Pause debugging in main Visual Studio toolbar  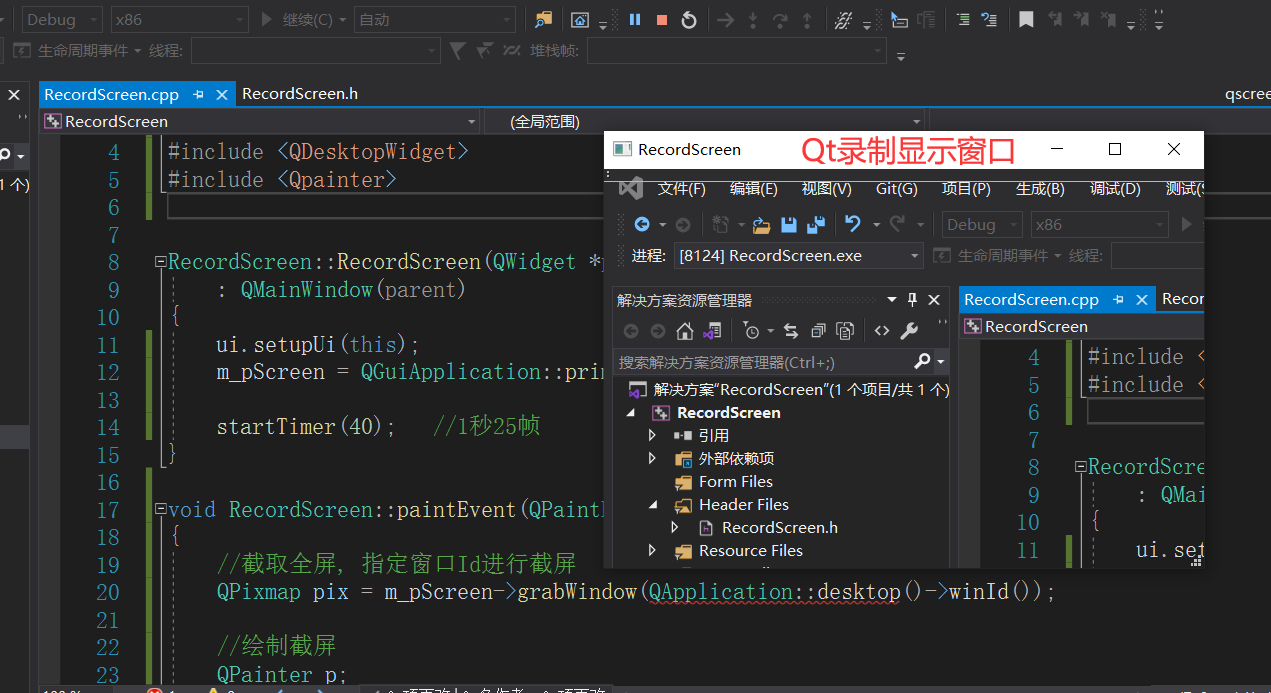[635, 19]
